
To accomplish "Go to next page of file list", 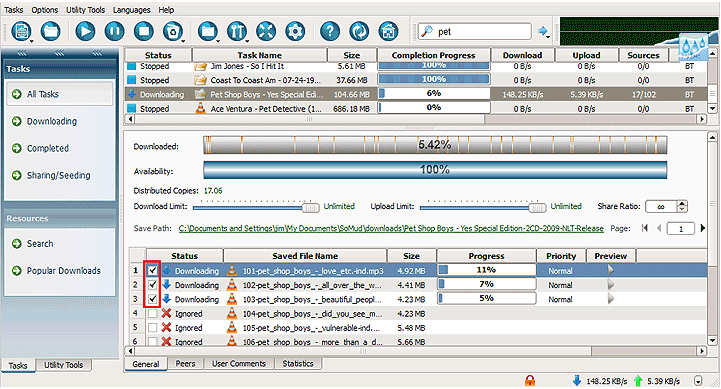I will click(x=702, y=228).
